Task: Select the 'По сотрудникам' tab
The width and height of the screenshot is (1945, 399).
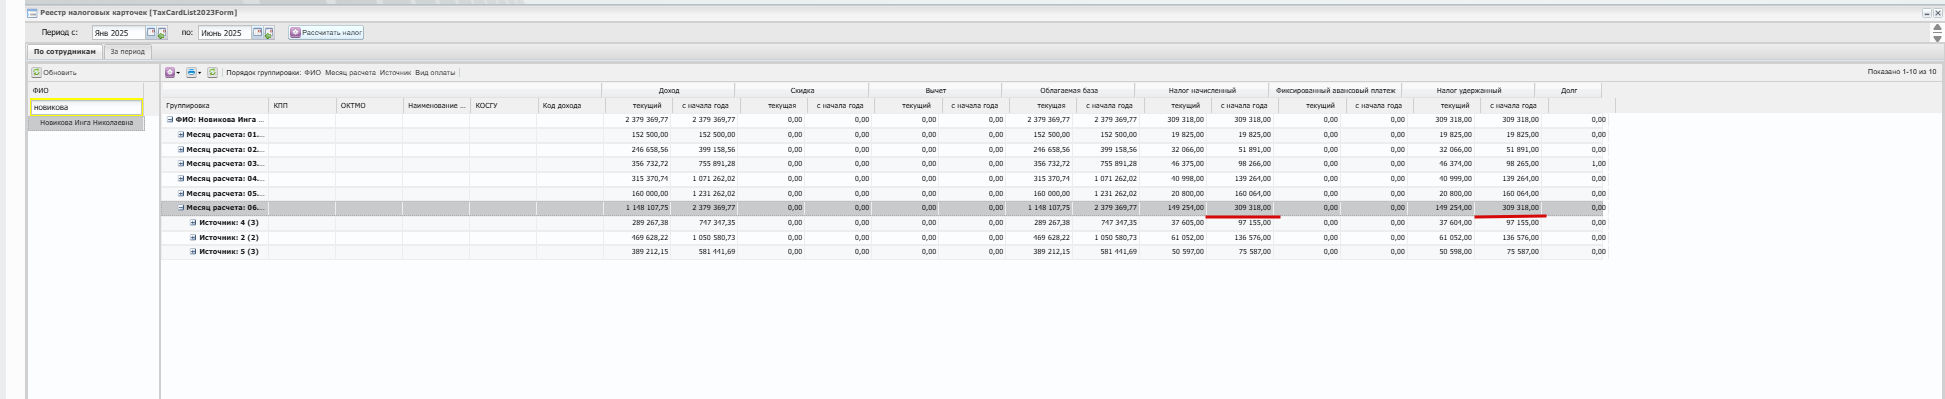Action: click(65, 52)
